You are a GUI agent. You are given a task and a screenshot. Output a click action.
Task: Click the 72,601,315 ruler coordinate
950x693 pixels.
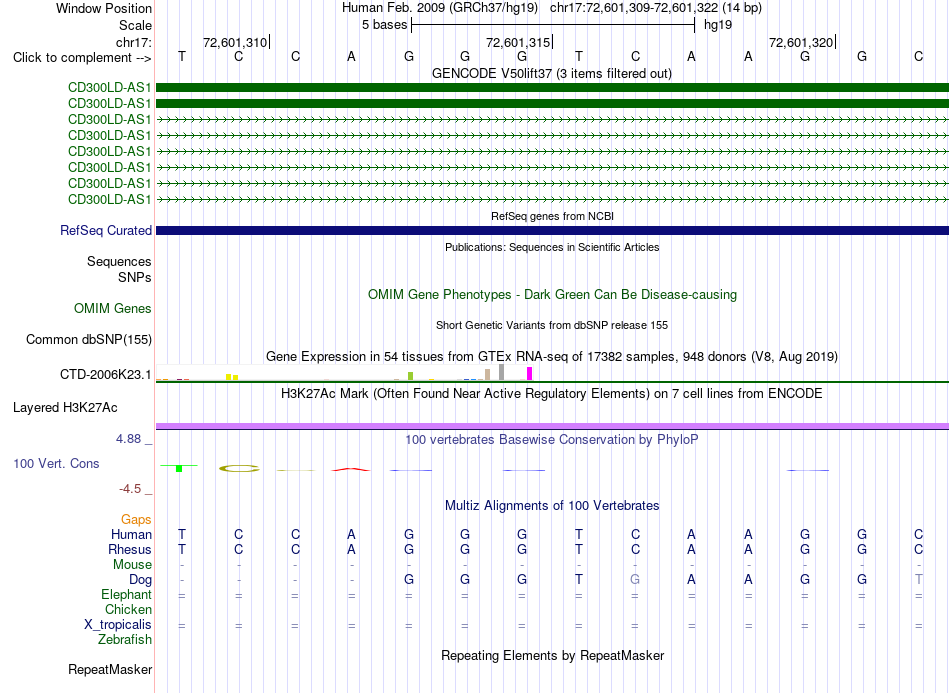click(x=518, y=42)
